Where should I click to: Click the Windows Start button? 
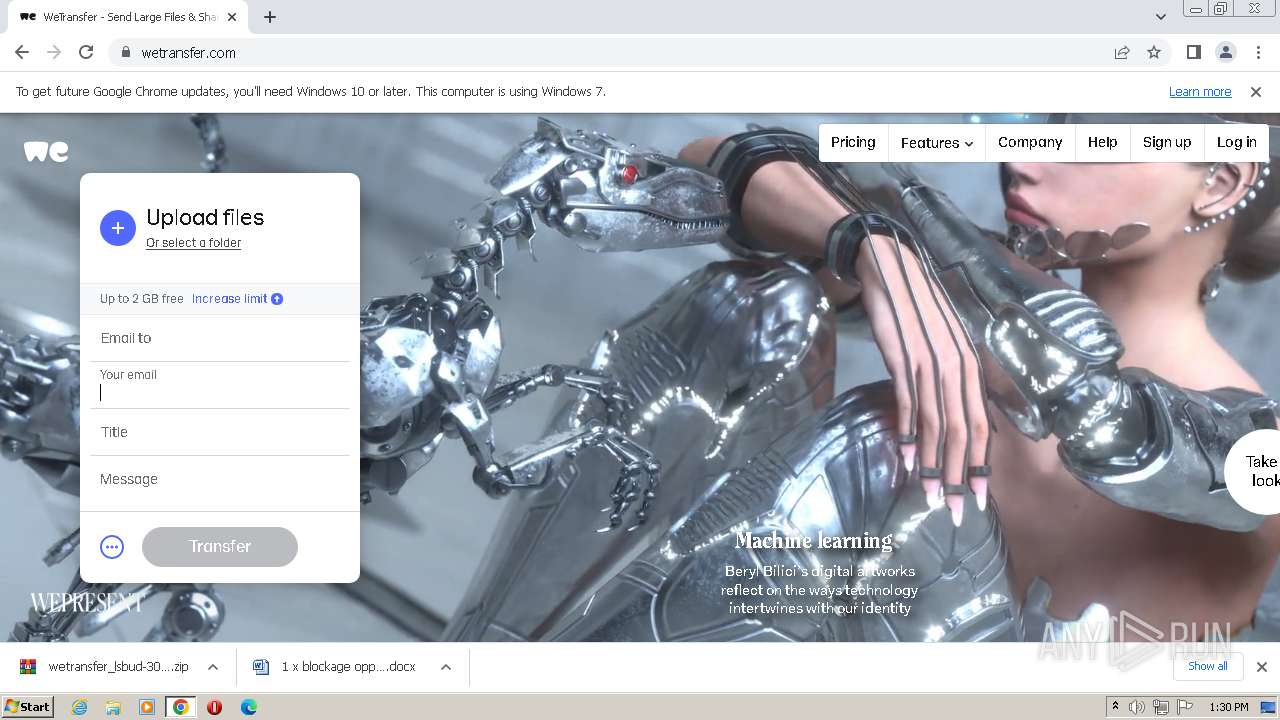pos(28,707)
